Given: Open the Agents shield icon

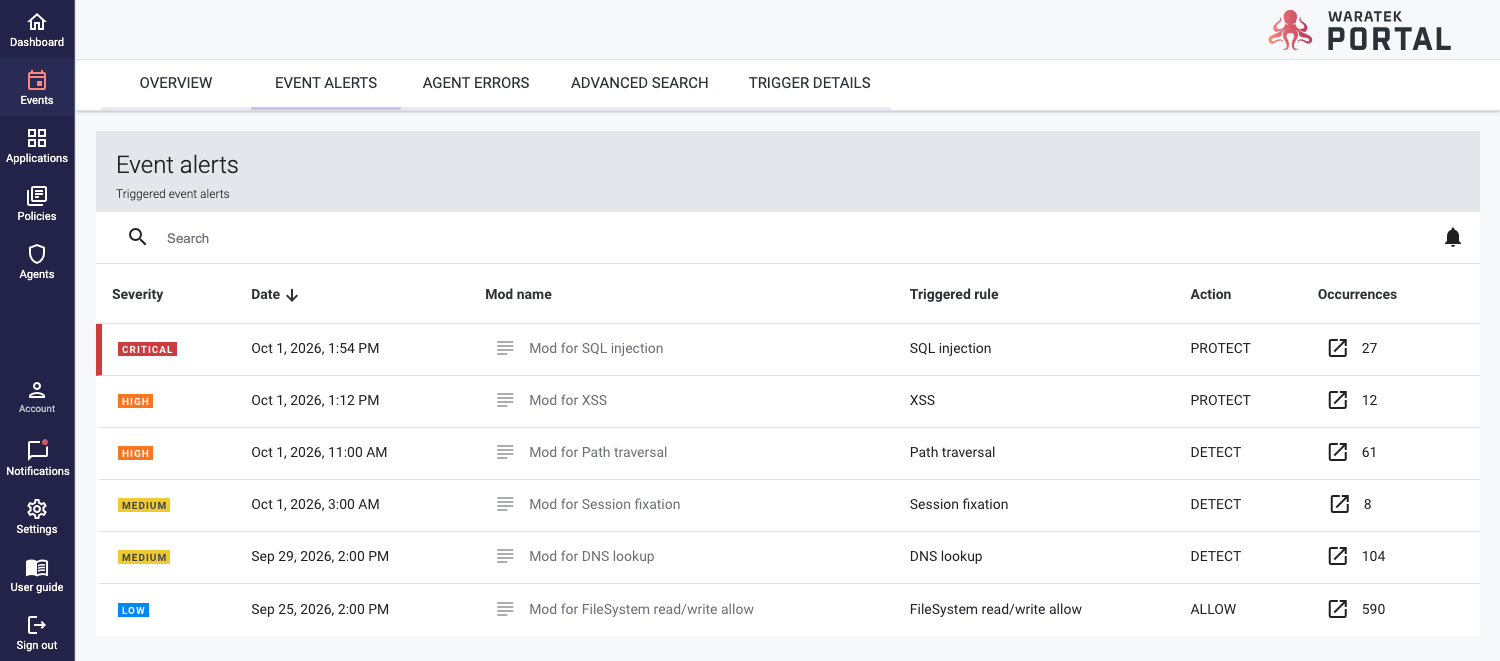Looking at the screenshot, I should (x=37, y=254).
